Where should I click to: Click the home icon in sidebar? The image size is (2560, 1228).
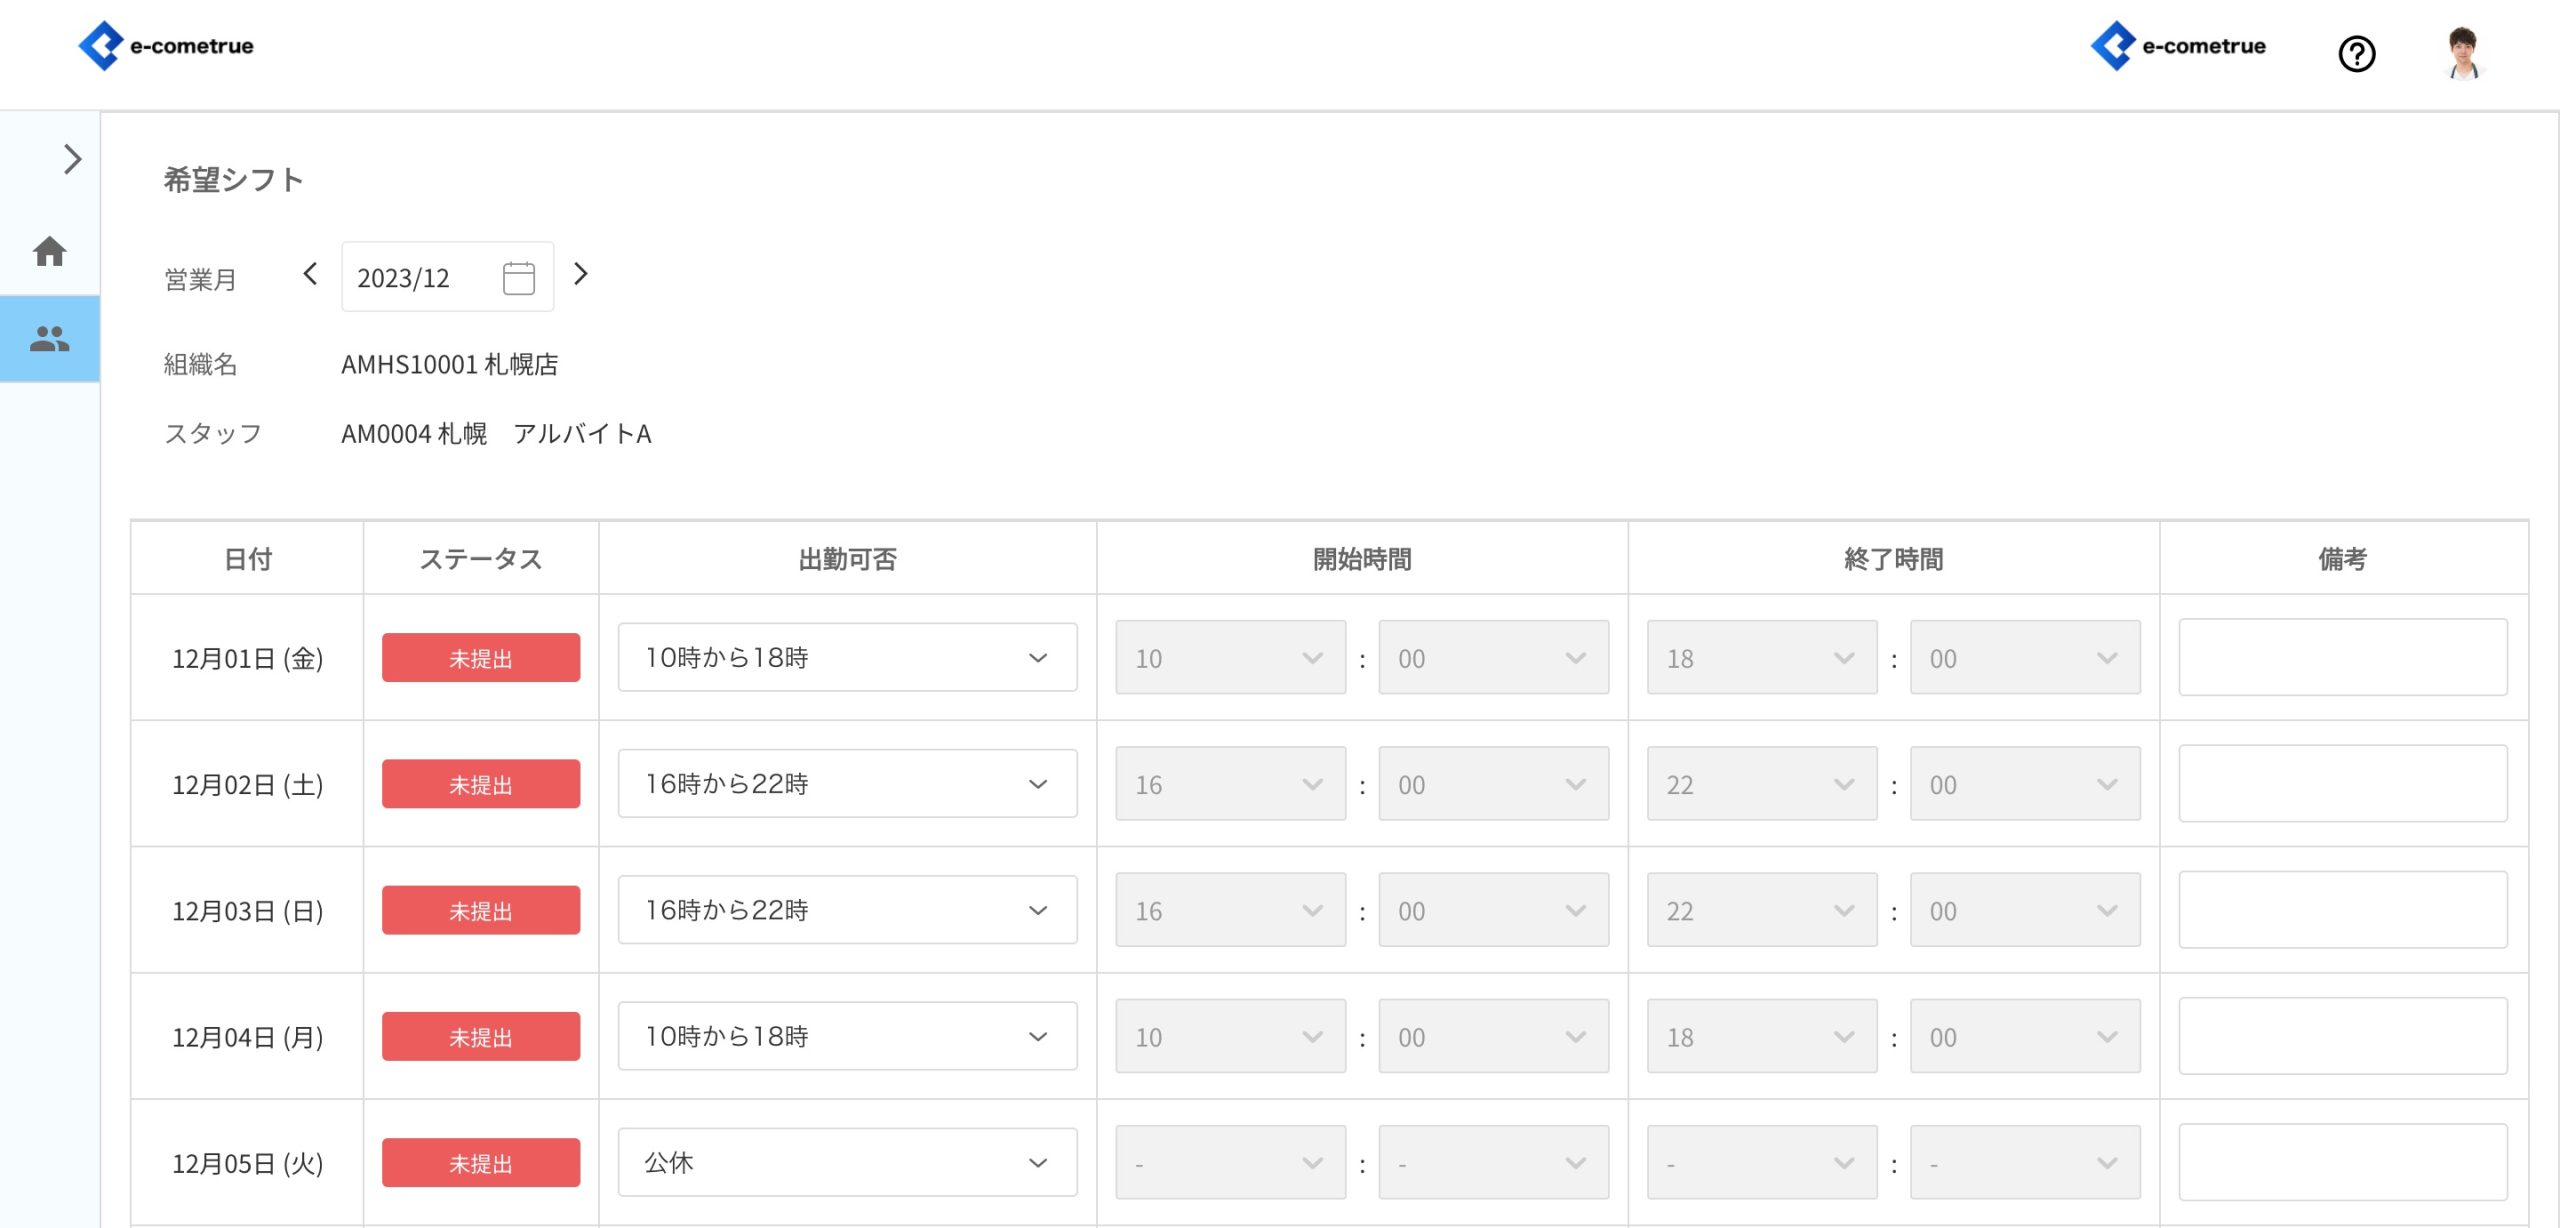pyautogui.click(x=49, y=251)
